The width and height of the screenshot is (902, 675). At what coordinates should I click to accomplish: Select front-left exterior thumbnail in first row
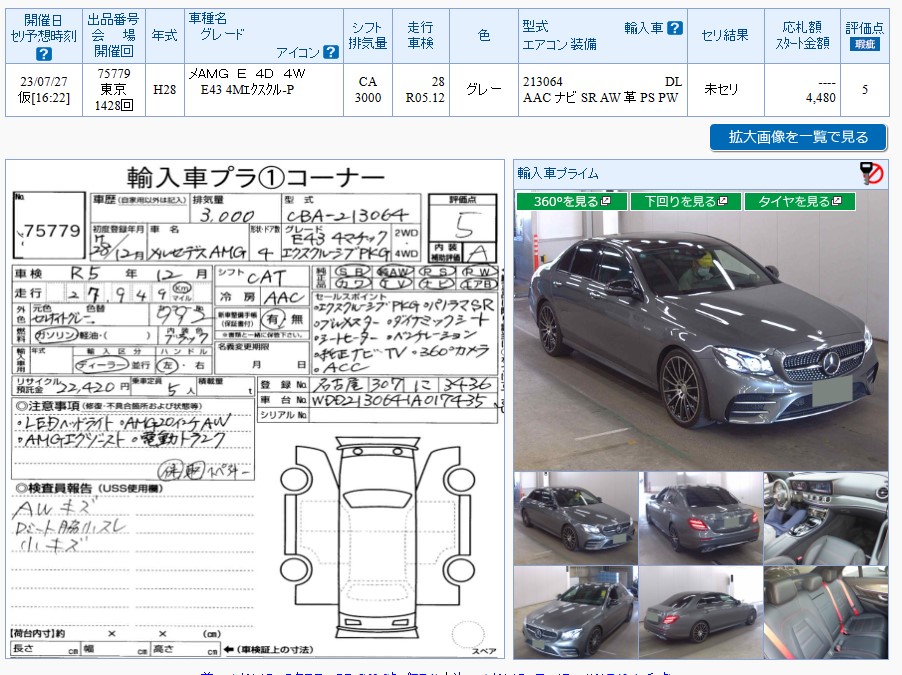(x=576, y=518)
